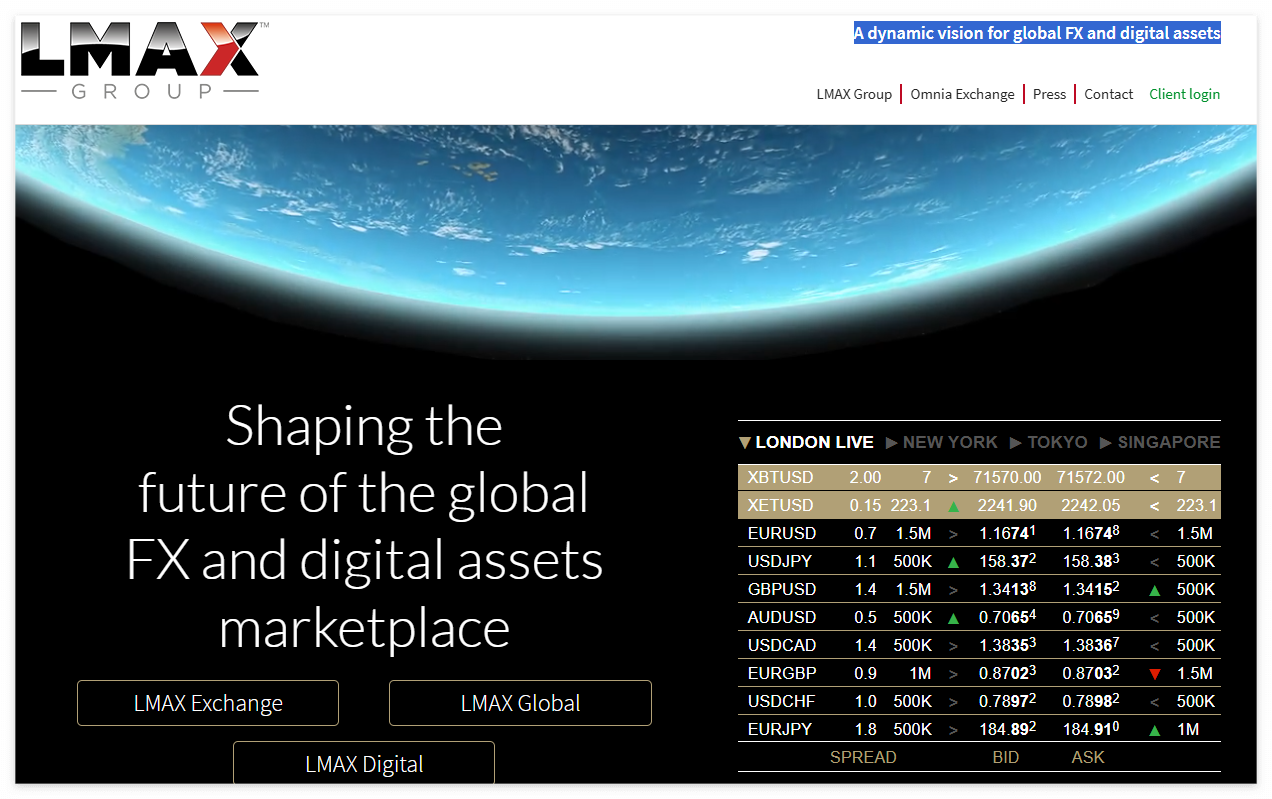
Task: Expand the Tokyo arrow marker
Action: [1016, 442]
